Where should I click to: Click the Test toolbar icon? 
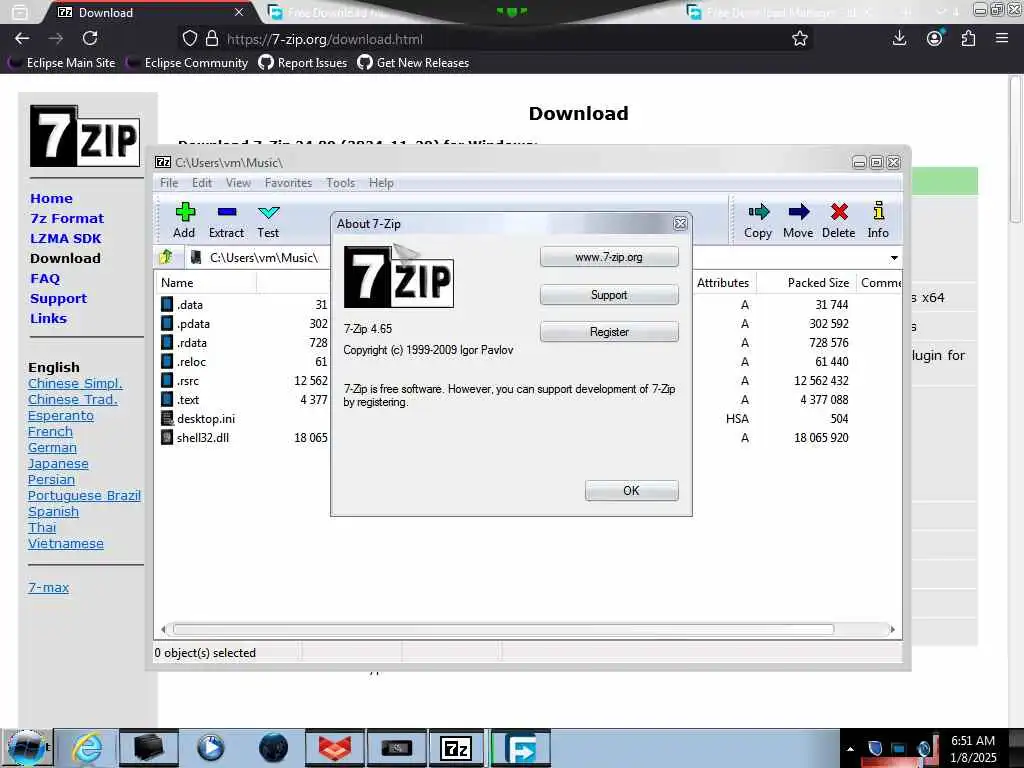click(268, 212)
